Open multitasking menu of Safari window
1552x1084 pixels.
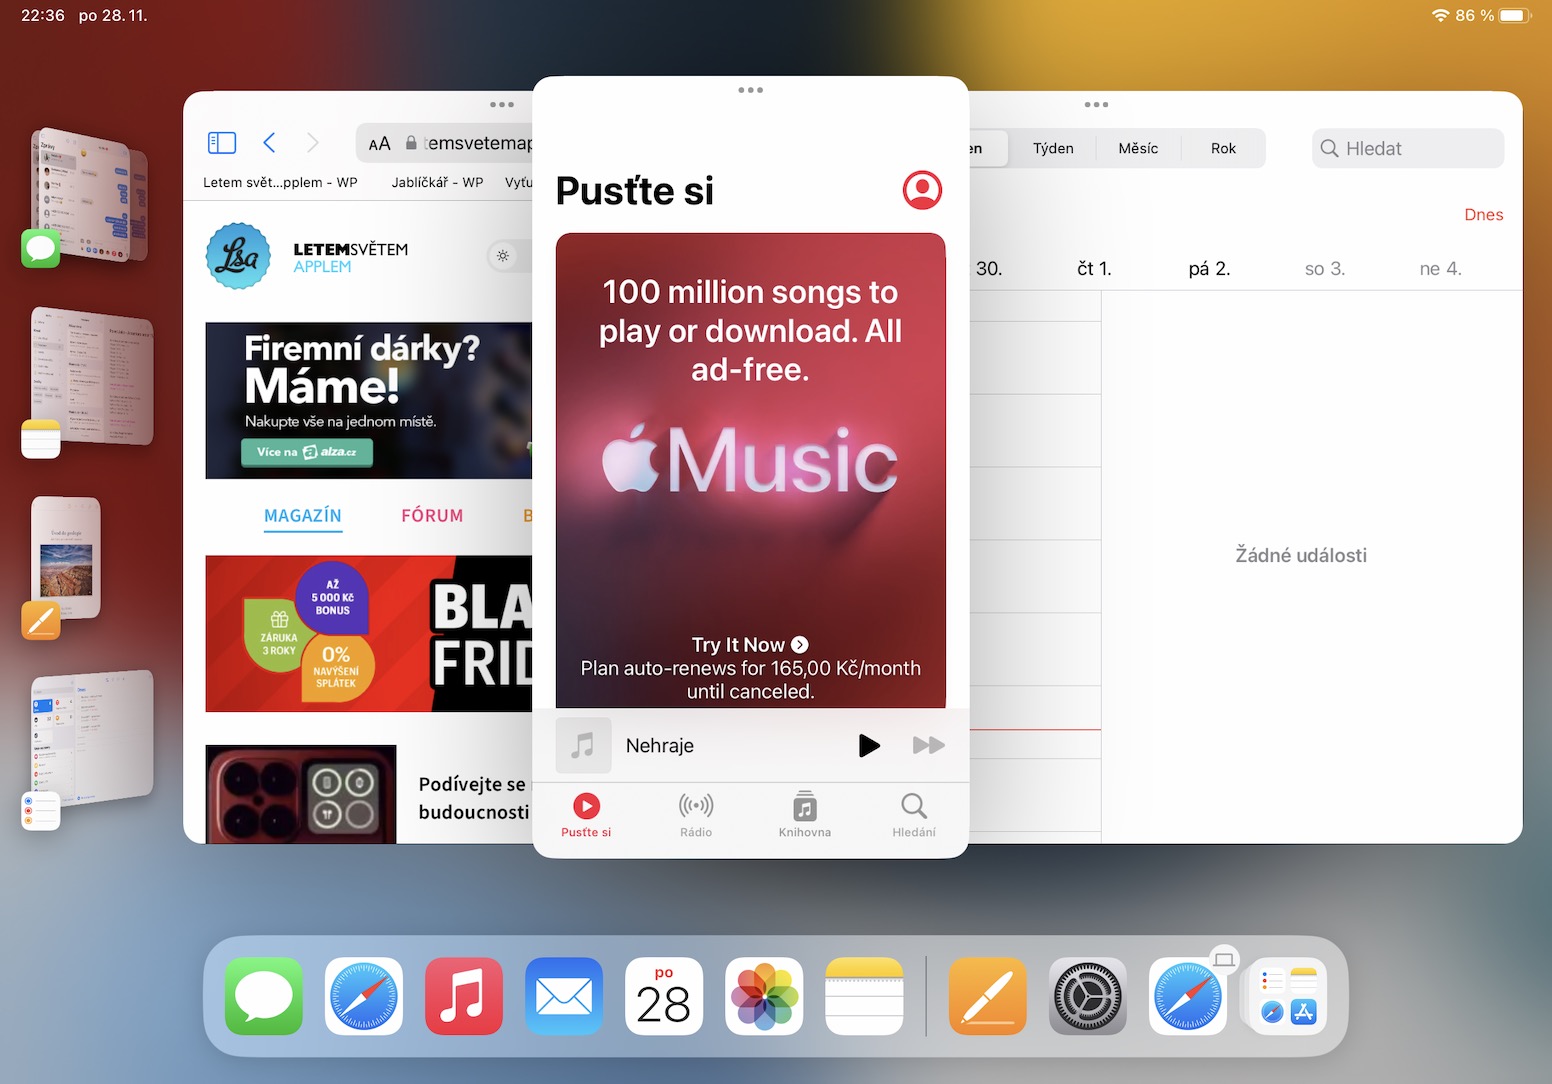tap(502, 104)
